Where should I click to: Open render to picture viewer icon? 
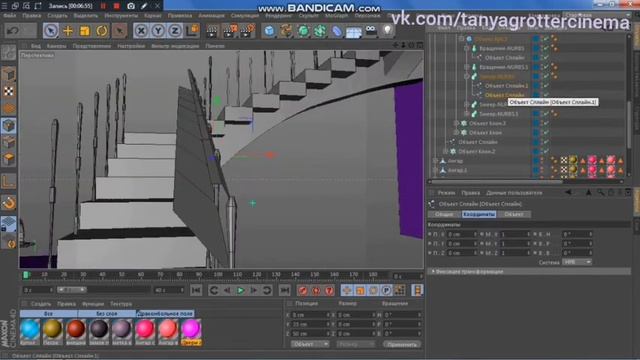click(x=230, y=31)
